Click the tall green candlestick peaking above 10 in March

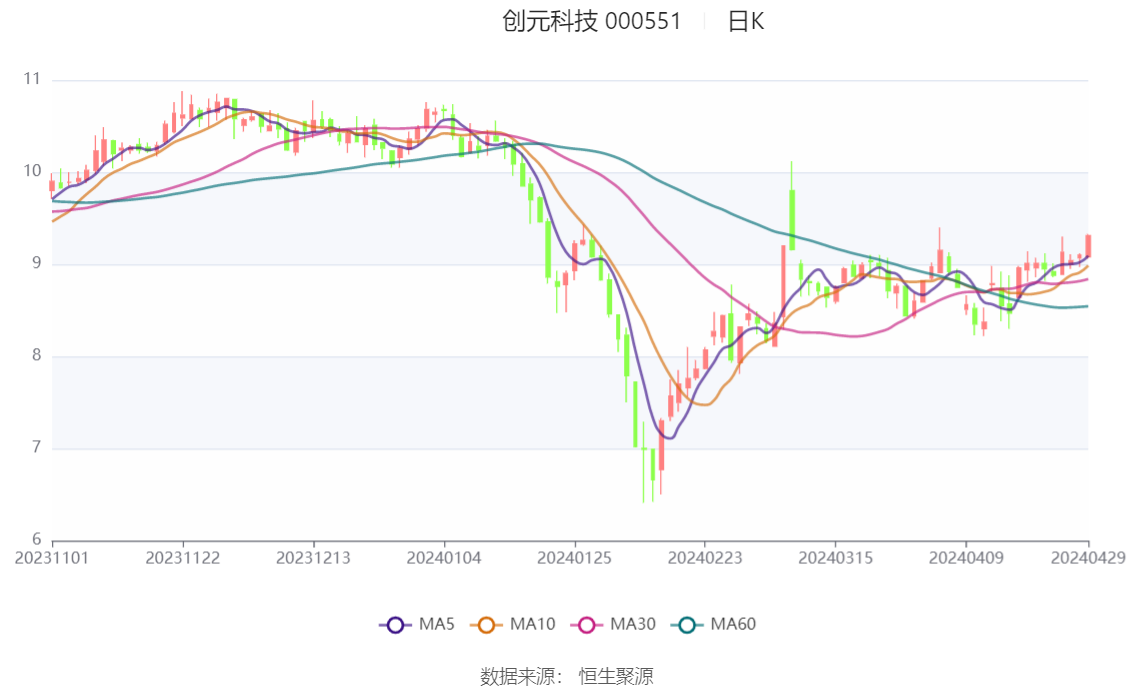coord(792,218)
